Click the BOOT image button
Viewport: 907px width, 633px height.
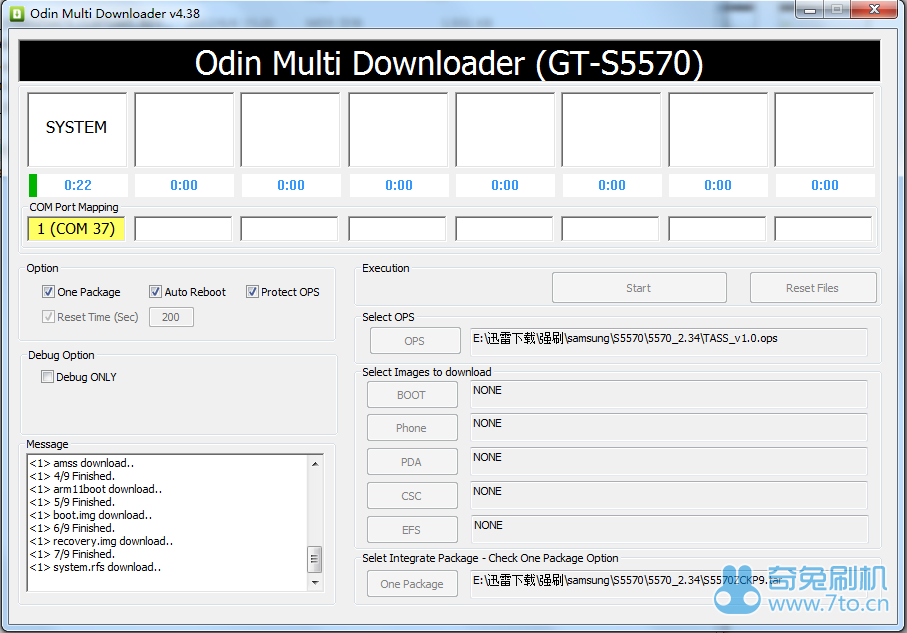tap(412, 395)
